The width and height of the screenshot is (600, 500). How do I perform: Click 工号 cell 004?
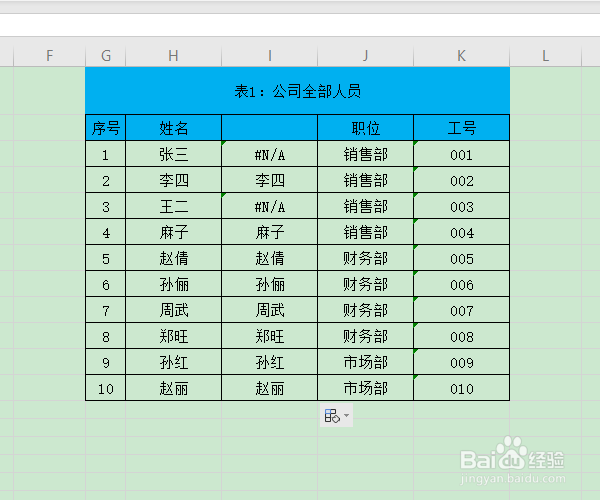(x=461, y=232)
